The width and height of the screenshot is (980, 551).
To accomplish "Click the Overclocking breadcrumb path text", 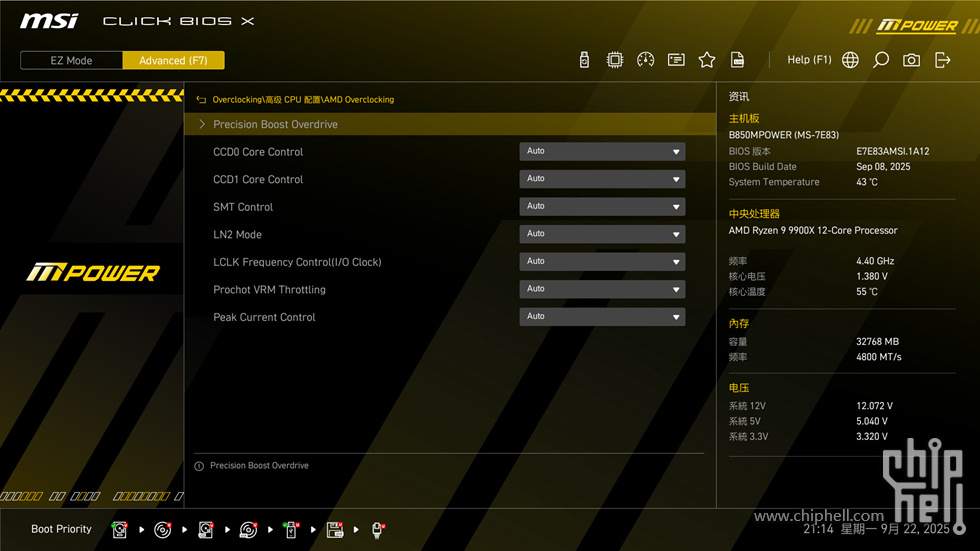I will click(303, 100).
